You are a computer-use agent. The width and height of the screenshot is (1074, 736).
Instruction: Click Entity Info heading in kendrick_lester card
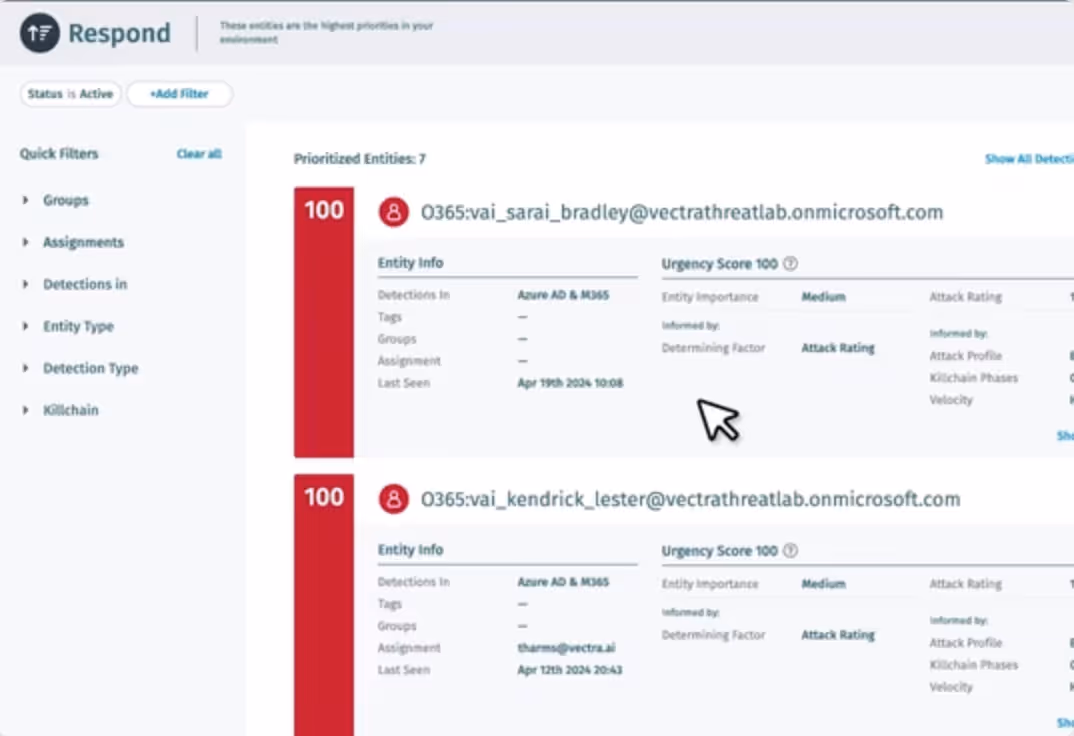coord(410,550)
